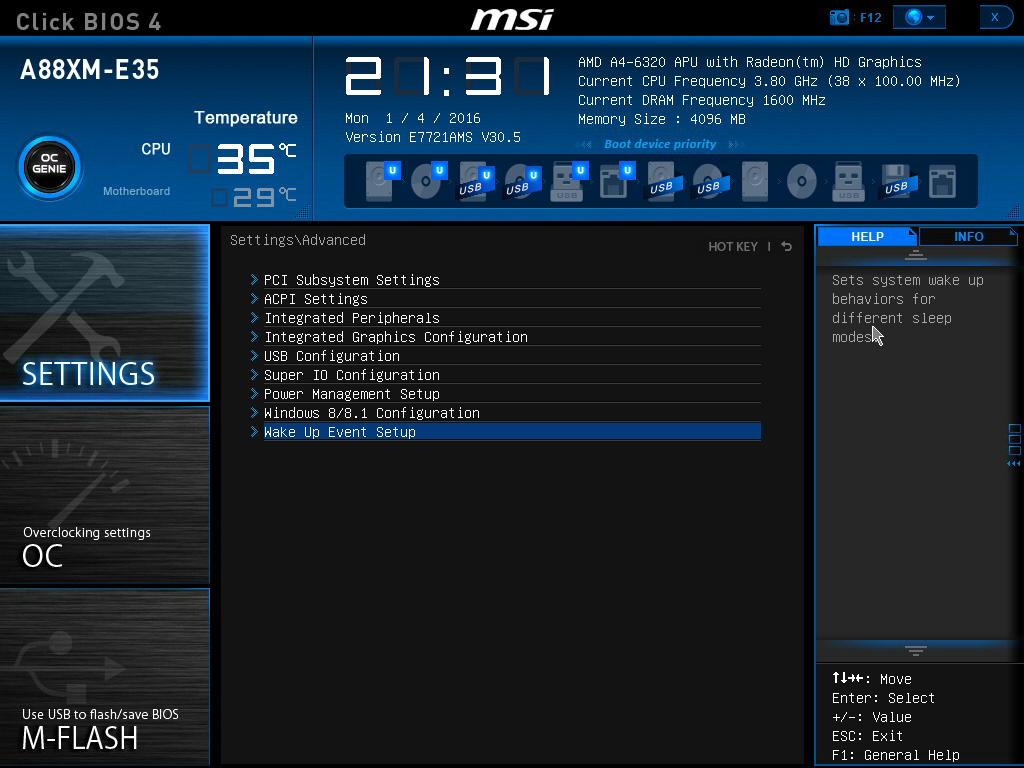Open the M-FLASH BIOS flash panel

coord(104,676)
